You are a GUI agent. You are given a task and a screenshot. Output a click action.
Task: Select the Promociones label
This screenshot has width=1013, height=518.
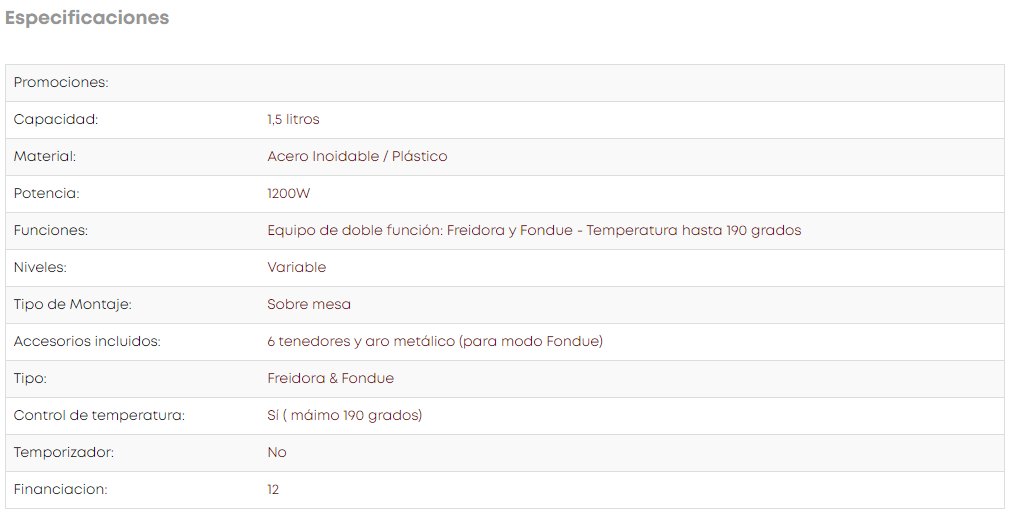[61, 83]
